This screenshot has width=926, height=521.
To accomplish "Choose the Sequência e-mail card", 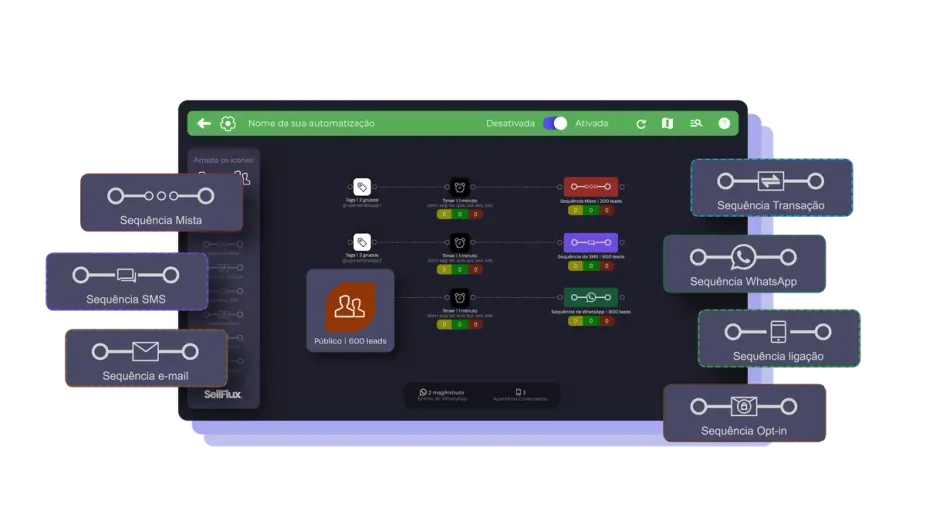I will [145, 359].
